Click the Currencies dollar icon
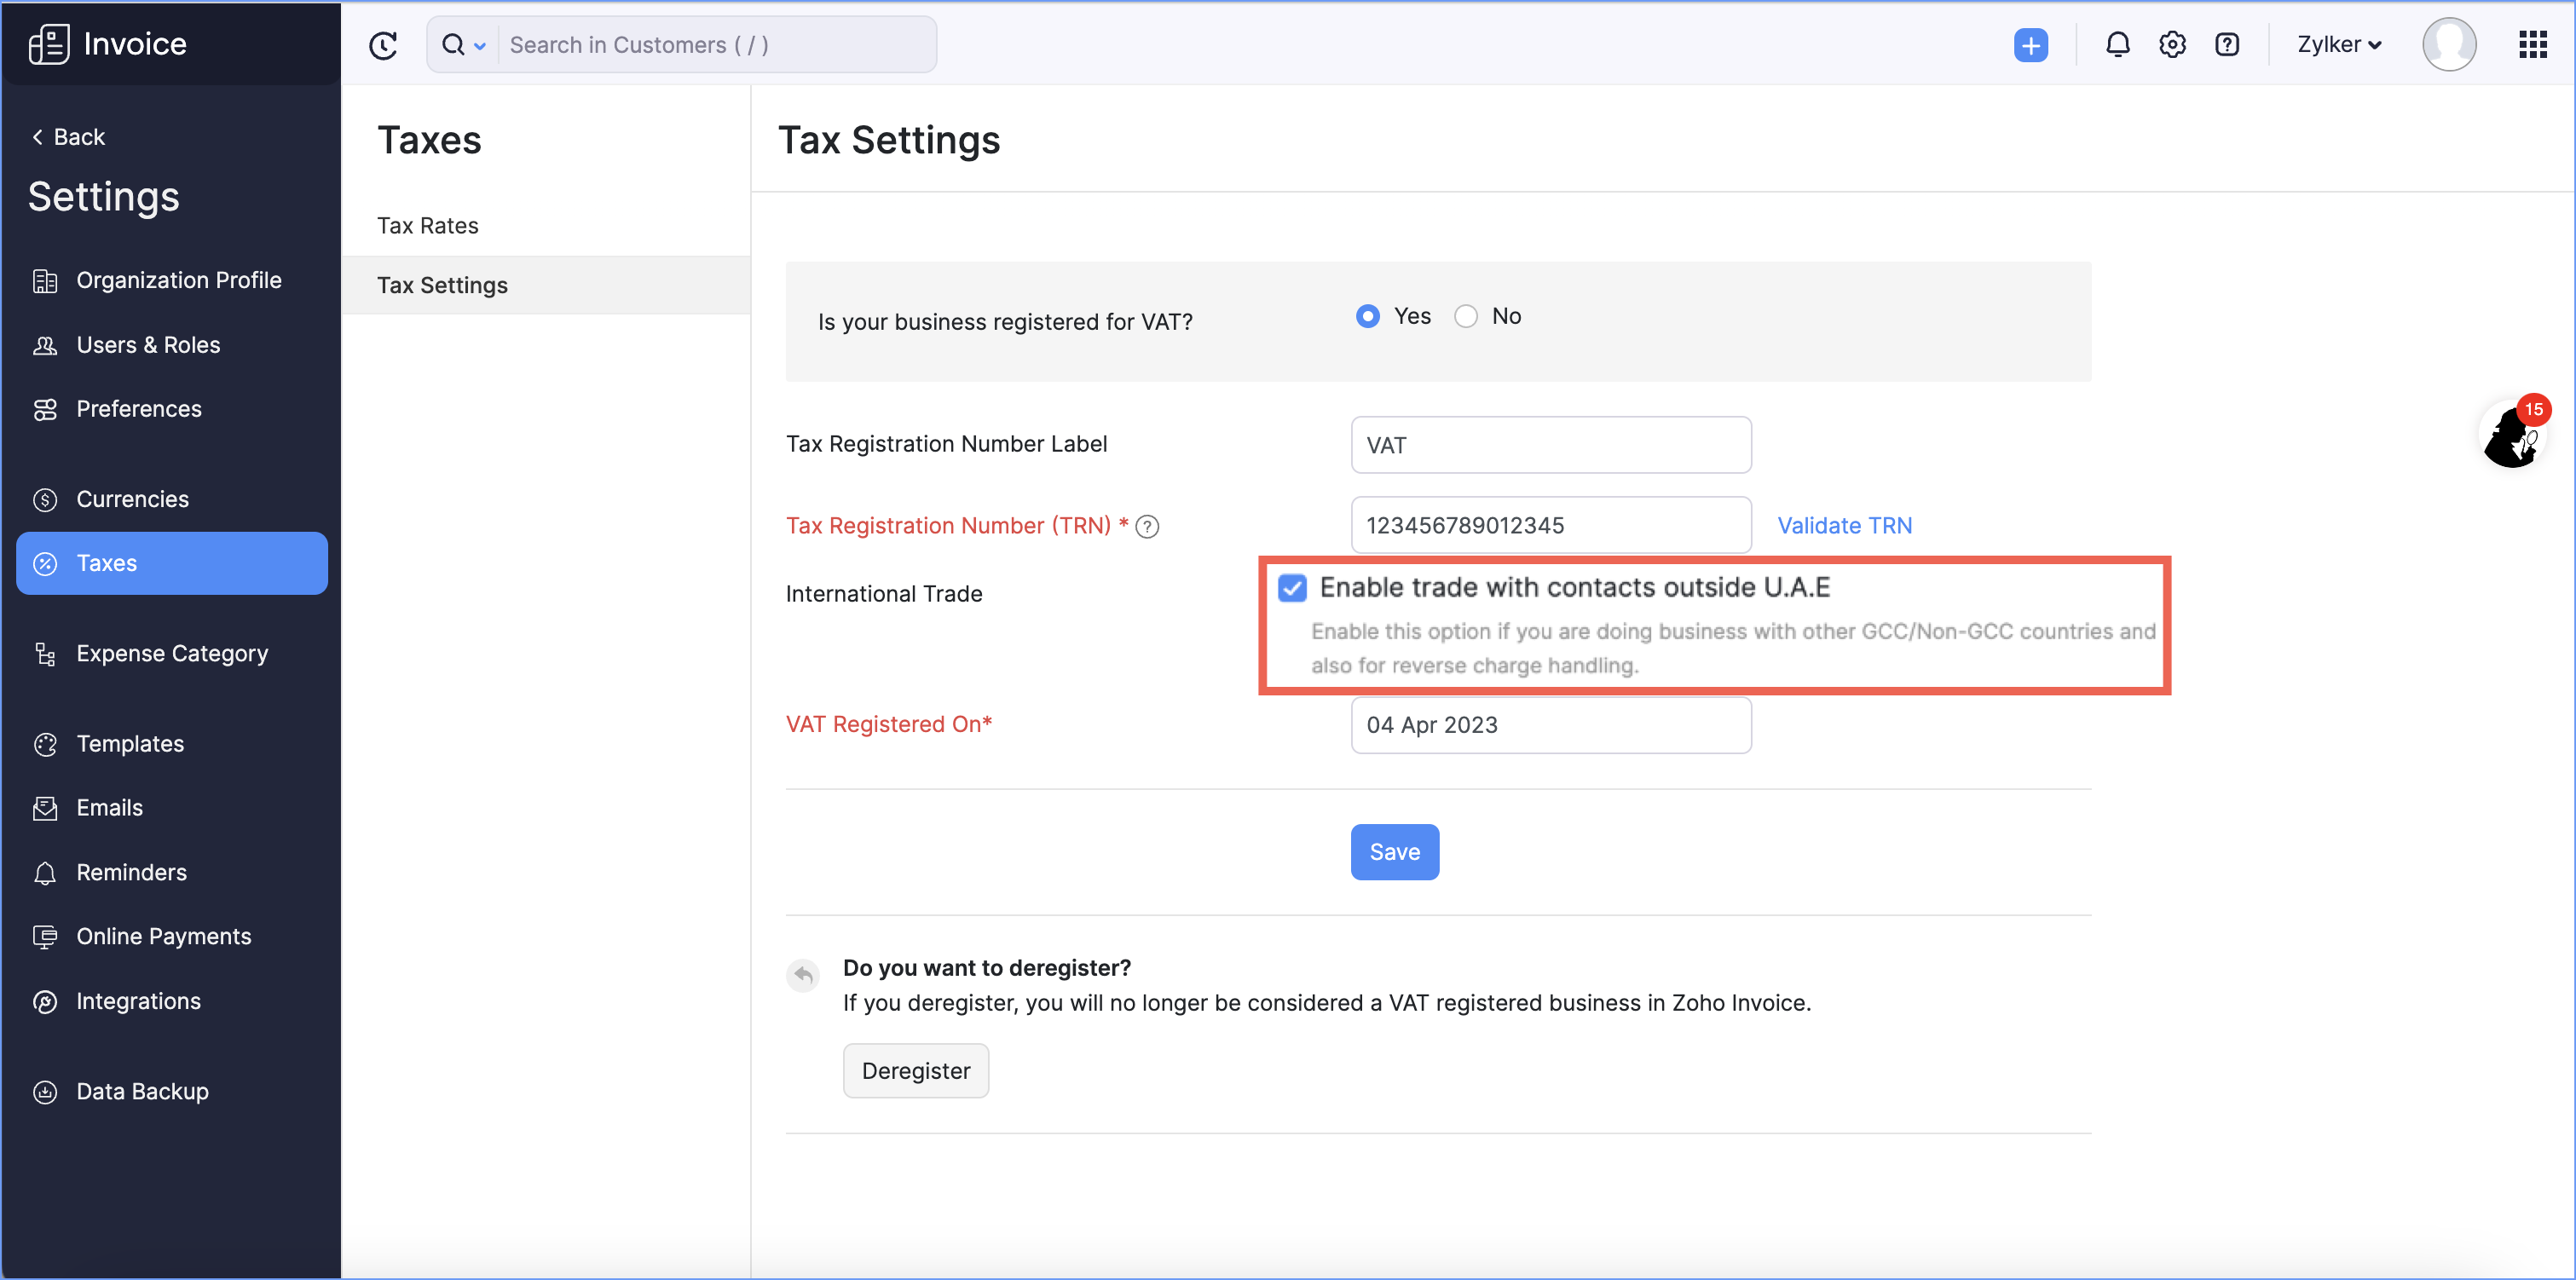This screenshot has height=1280, width=2576. point(45,499)
